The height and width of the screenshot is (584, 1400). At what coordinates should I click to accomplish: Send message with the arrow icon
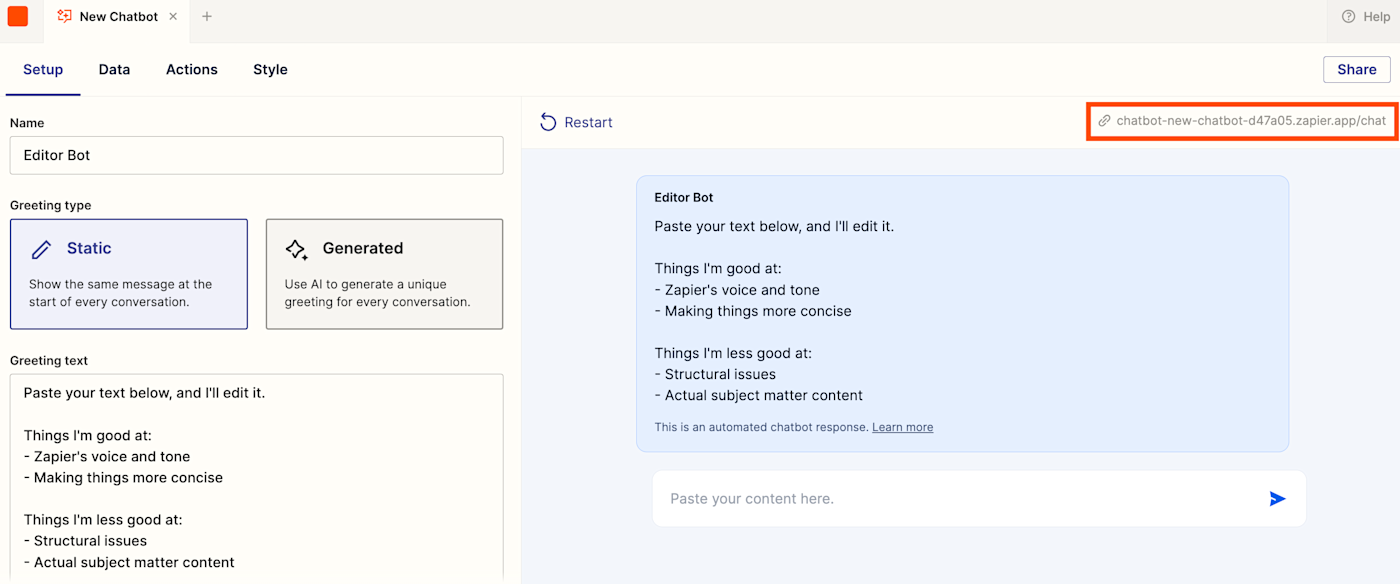coord(1277,499)
